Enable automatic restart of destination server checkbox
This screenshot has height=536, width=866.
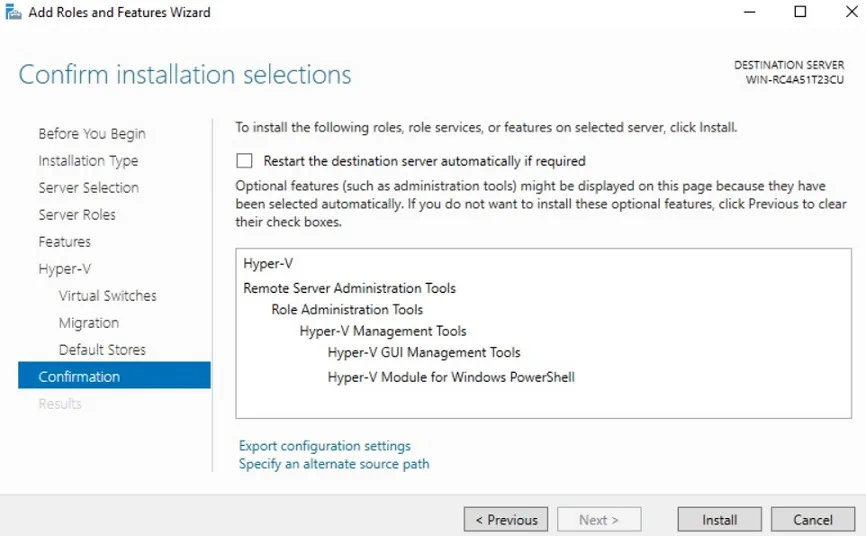(x=245, y=161)
